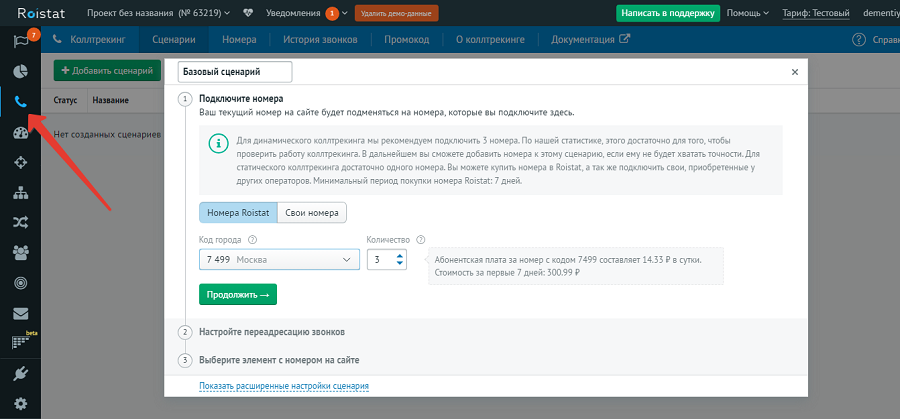Open the bullseye circle sidebar icon
Image resolution: width=900 pixels, height=419 pixels.
21,284
